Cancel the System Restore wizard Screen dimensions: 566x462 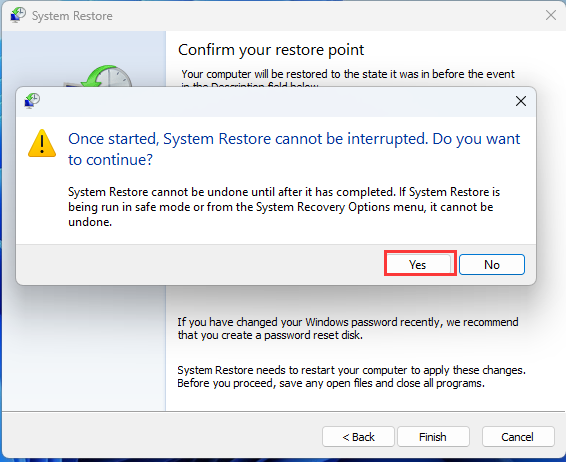[518, 437]
